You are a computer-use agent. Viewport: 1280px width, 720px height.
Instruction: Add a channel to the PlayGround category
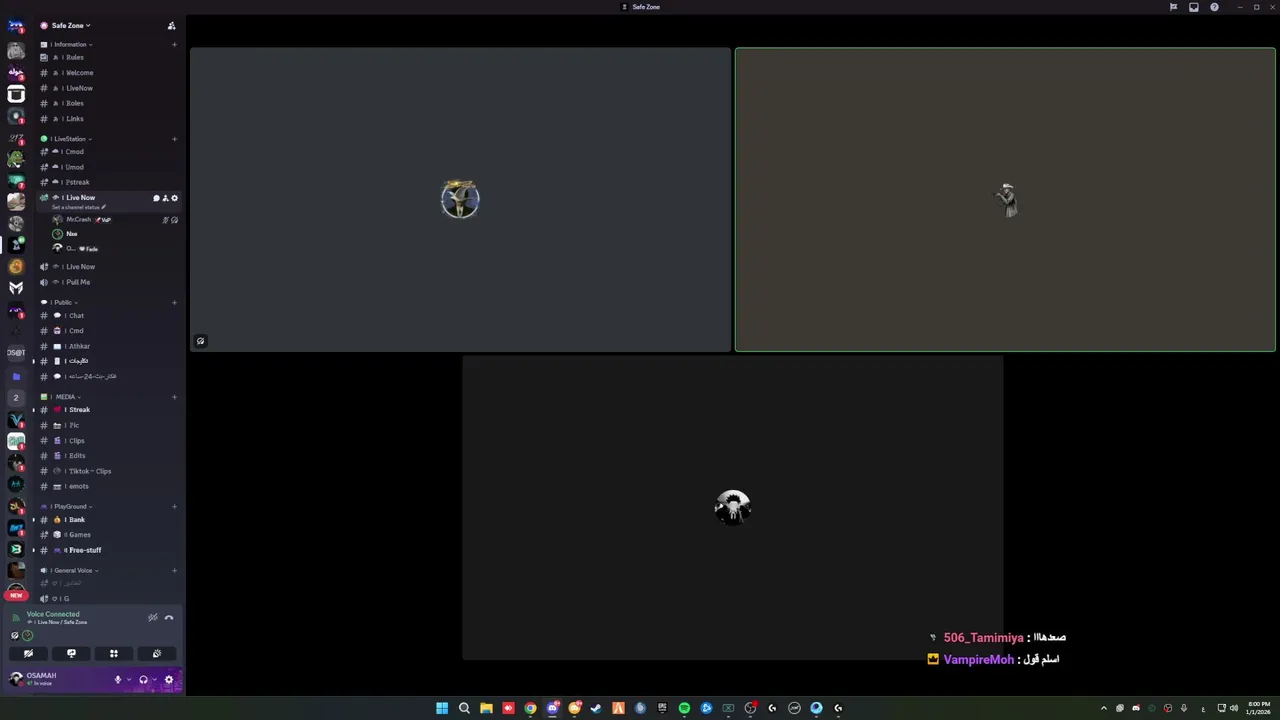pos(174,506)
